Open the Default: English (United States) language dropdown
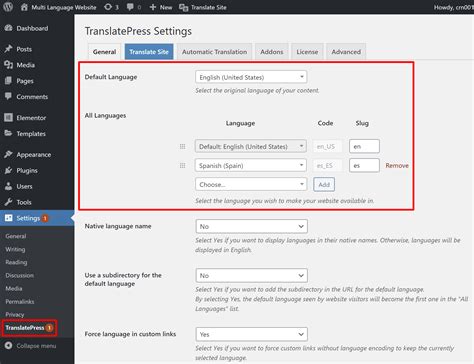This screenshot has width=474, height=364. click(x=251, y=146)
